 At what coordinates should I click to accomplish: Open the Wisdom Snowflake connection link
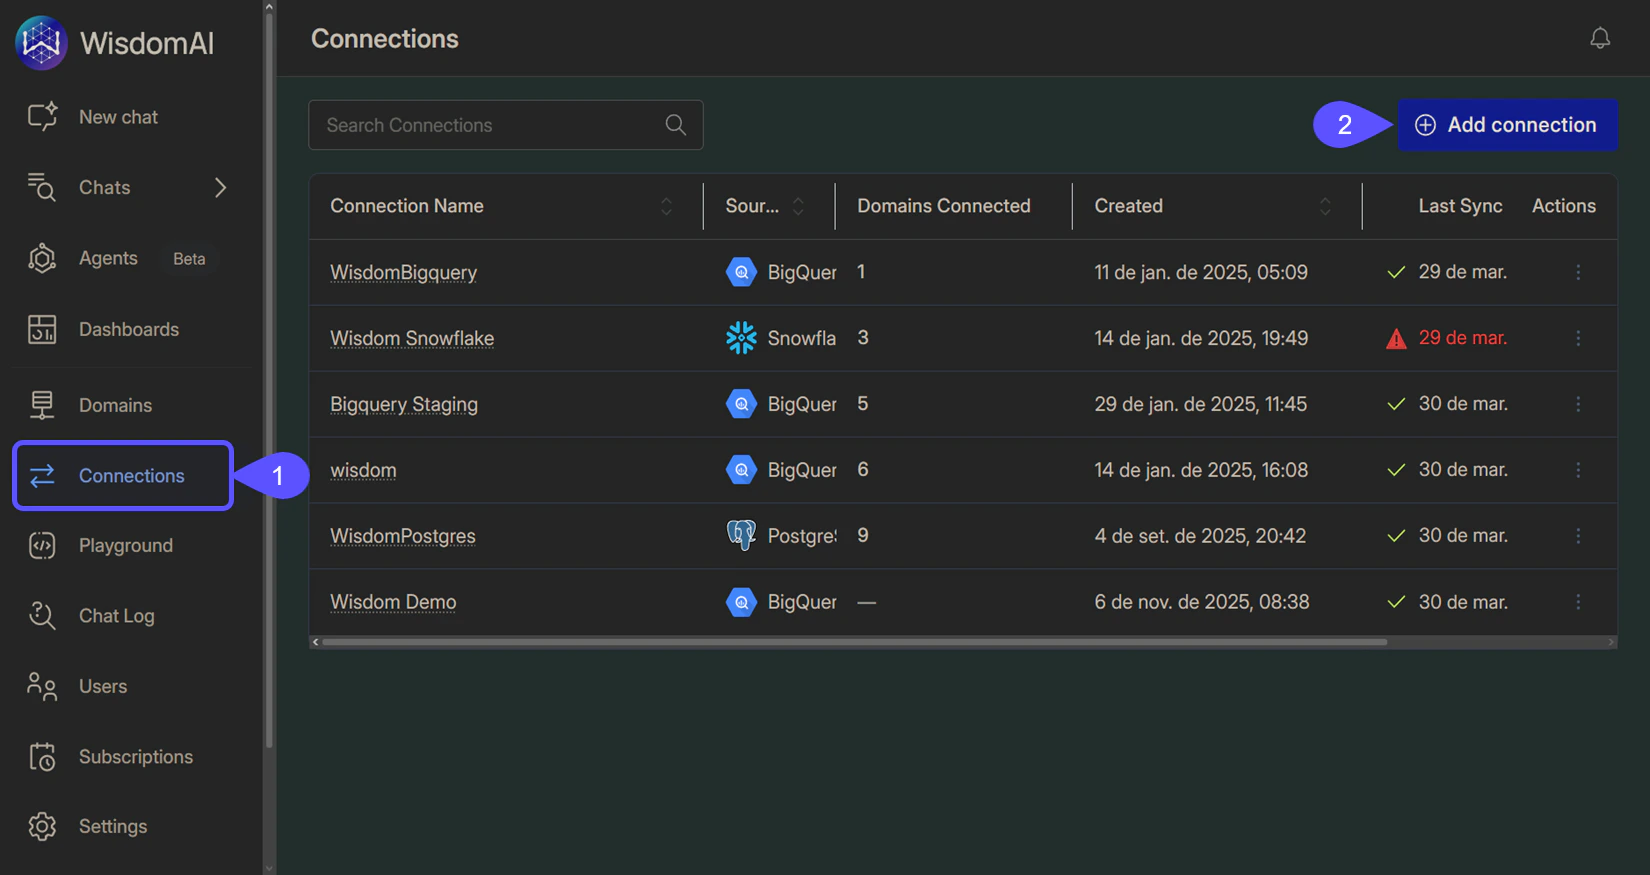pyautogui.click(x=412, y=338)
